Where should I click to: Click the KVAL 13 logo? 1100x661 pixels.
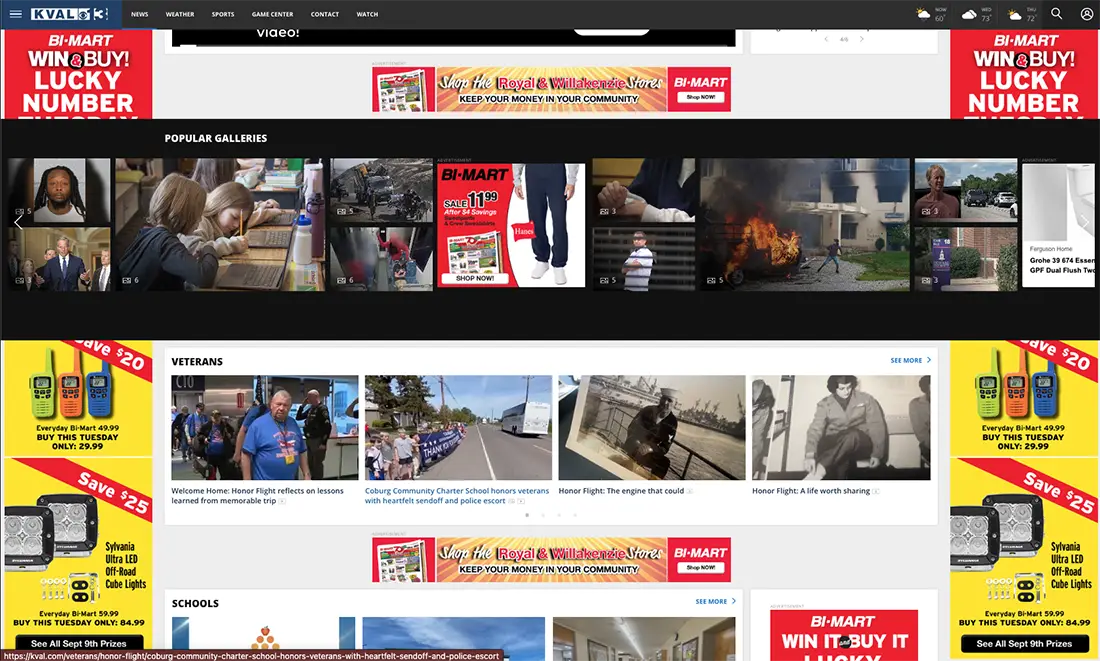(69, 14)
